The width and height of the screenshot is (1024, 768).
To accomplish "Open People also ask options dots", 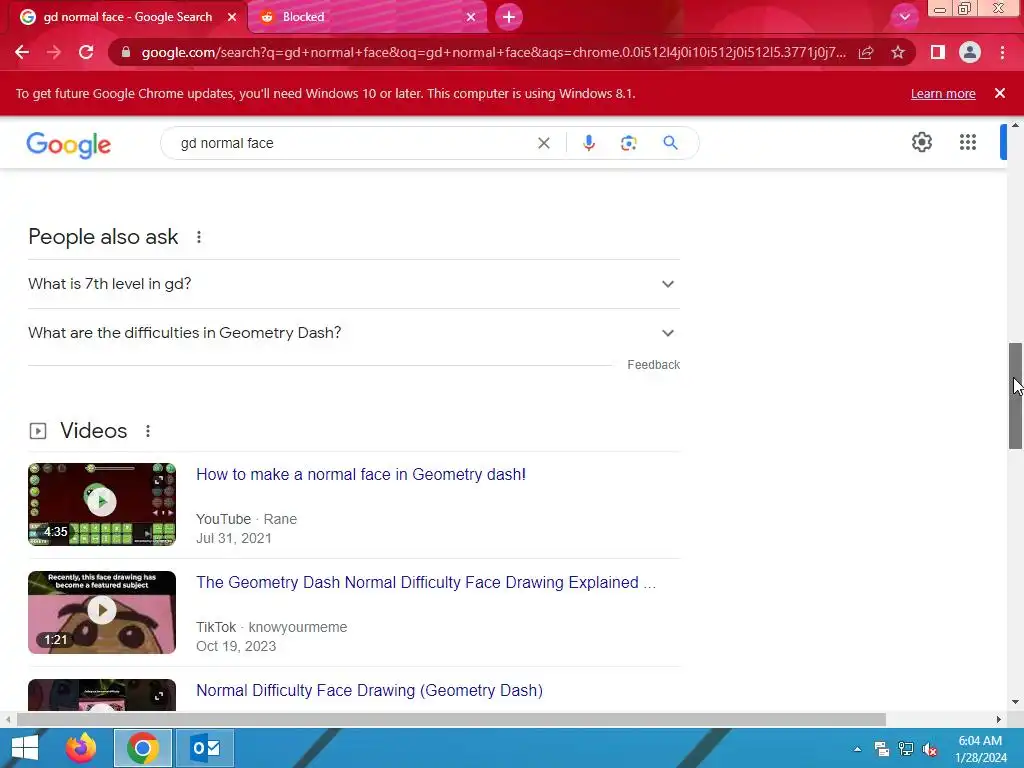I will 199,237.
